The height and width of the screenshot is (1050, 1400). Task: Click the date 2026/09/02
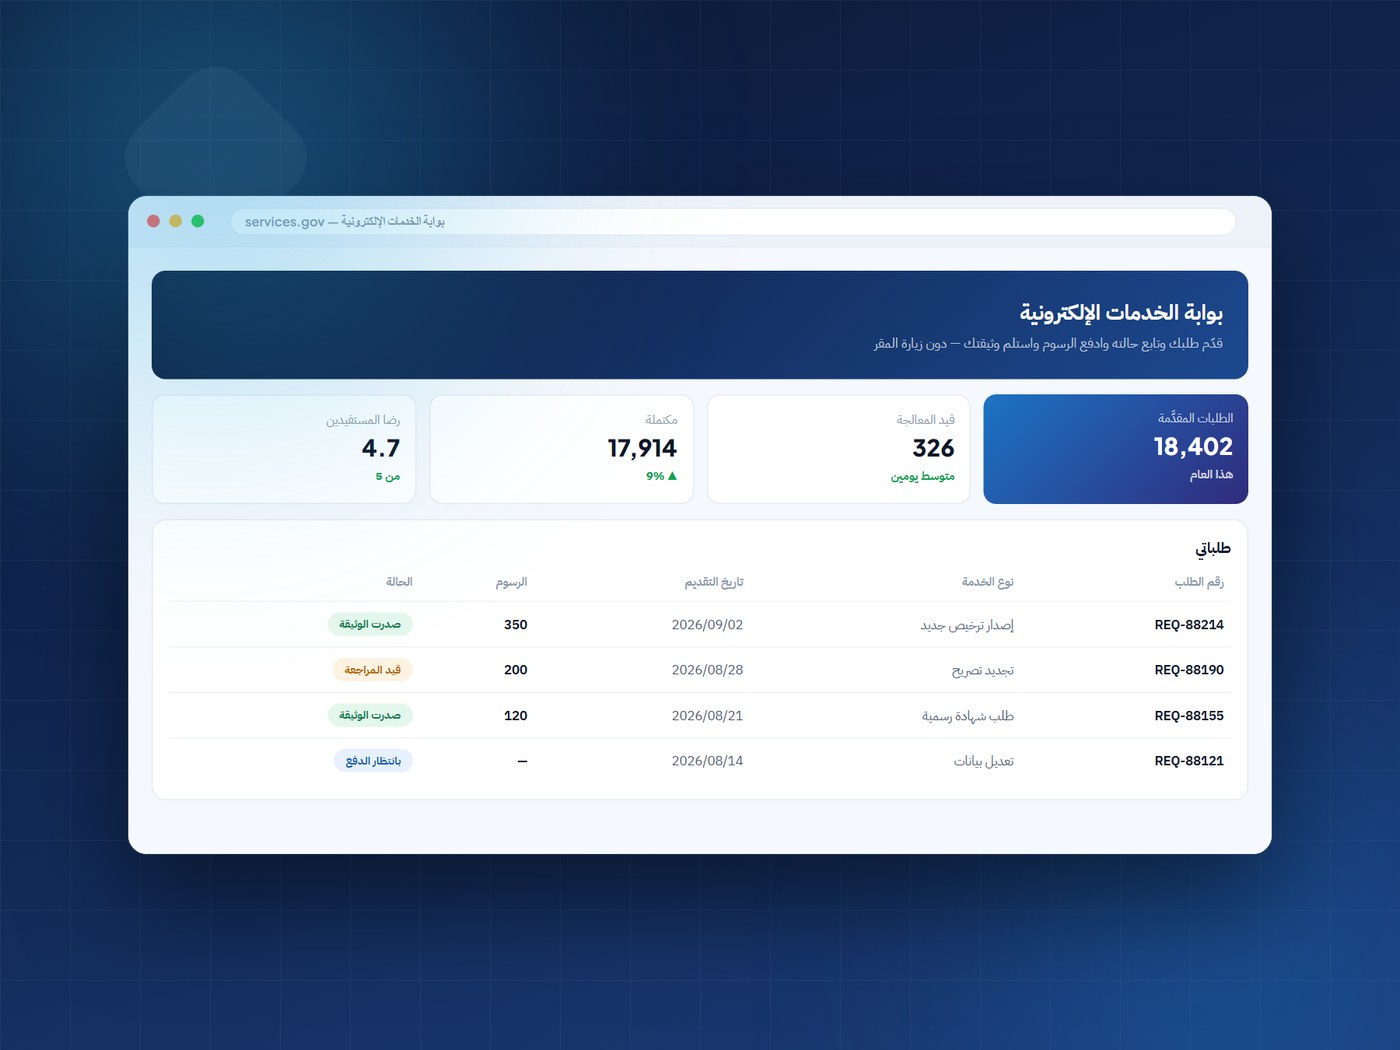click(x=708, y=625)
